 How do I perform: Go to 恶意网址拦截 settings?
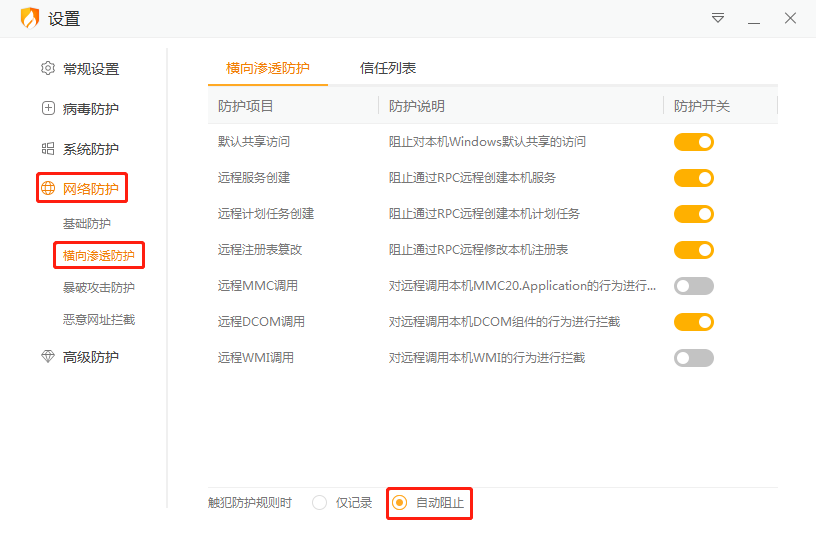pos(98,320)
